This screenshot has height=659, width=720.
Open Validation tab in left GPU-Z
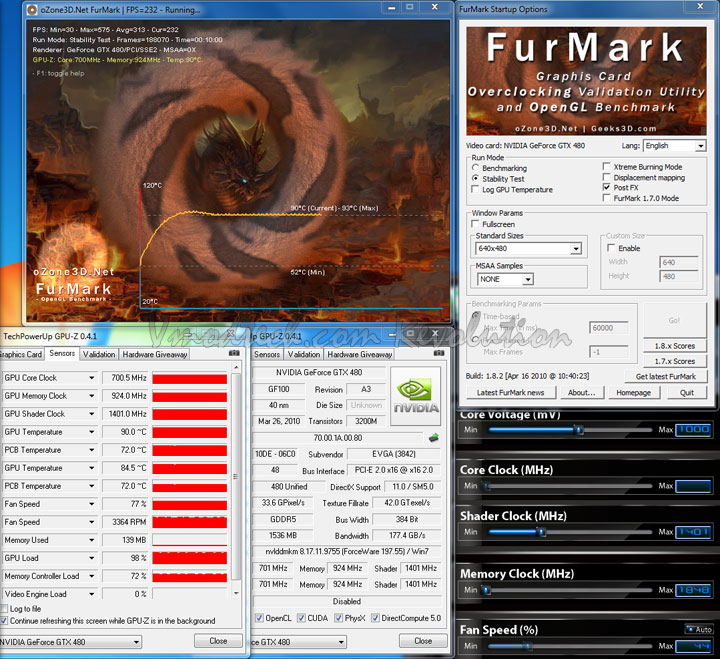coord(99,355)
